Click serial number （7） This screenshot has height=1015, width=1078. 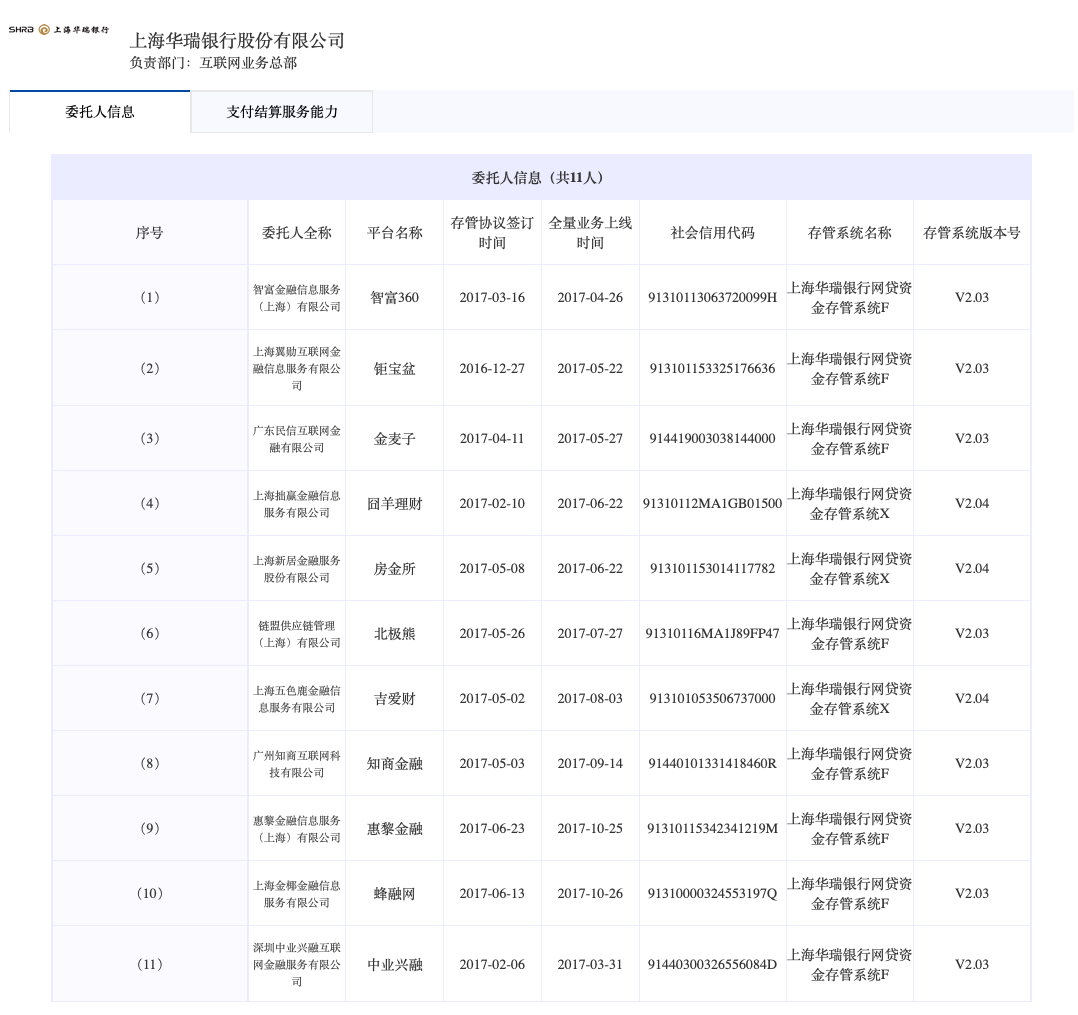[149, 699]
